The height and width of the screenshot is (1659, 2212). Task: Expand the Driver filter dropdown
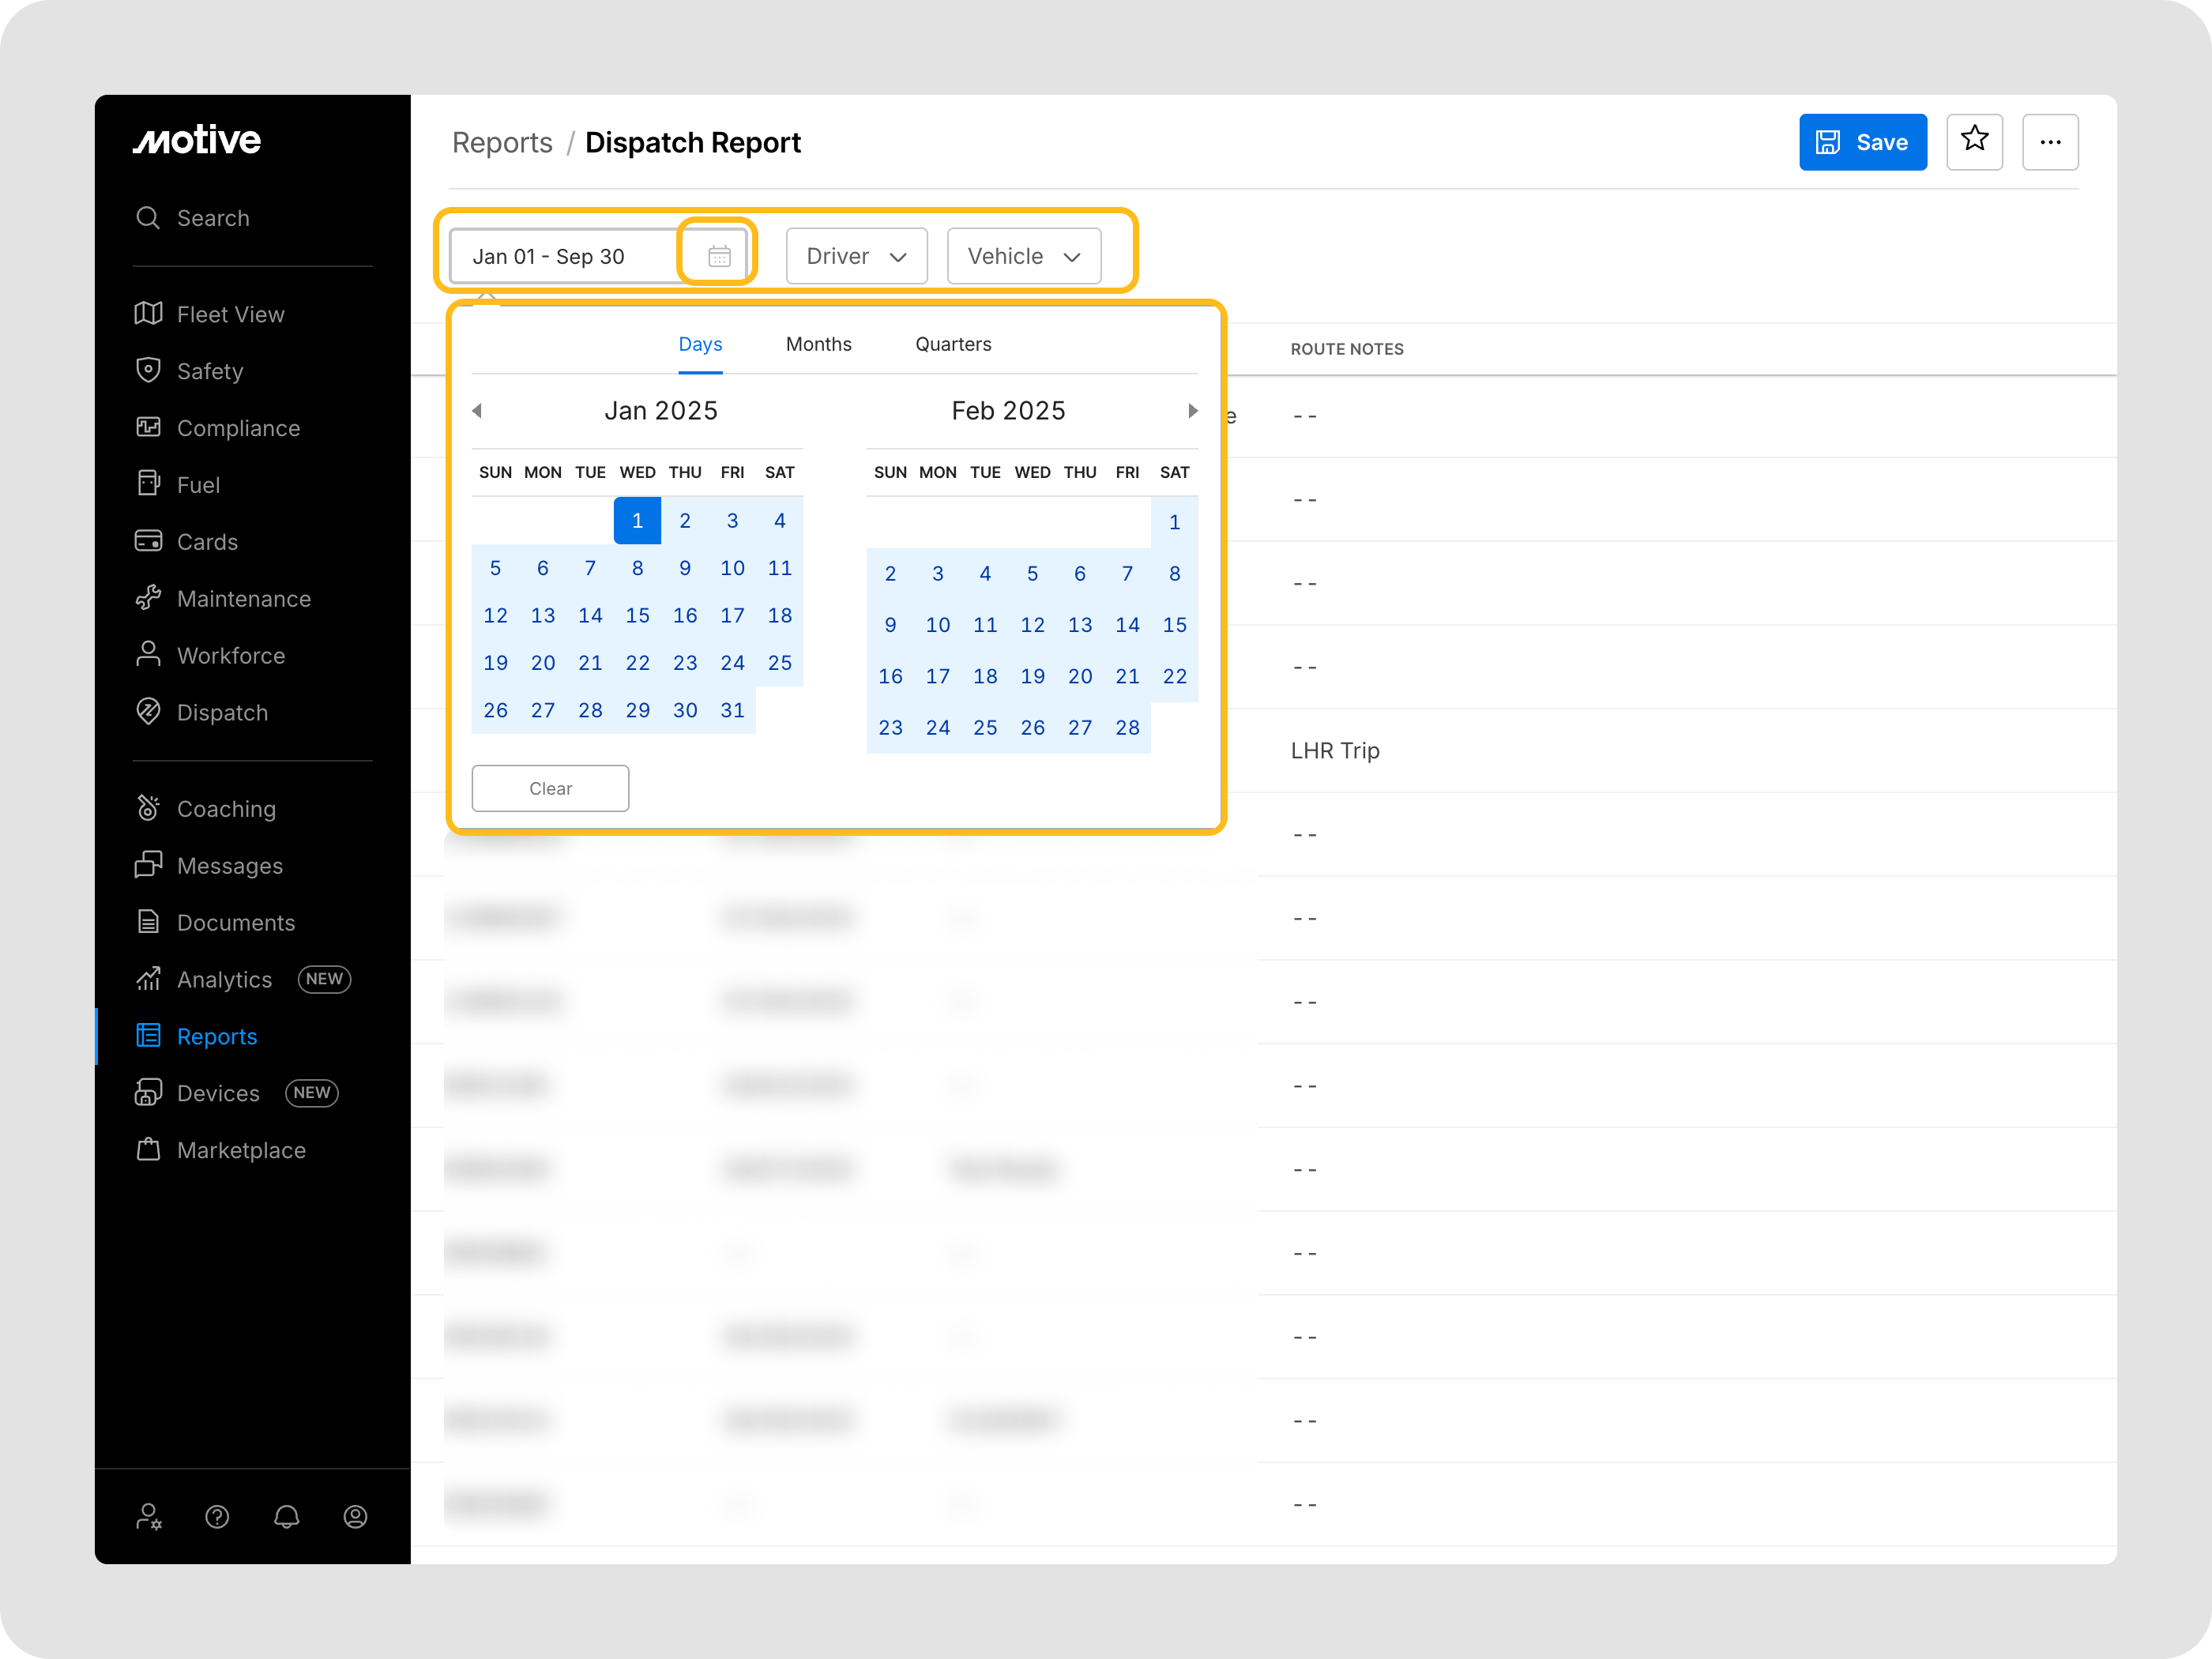856,256
